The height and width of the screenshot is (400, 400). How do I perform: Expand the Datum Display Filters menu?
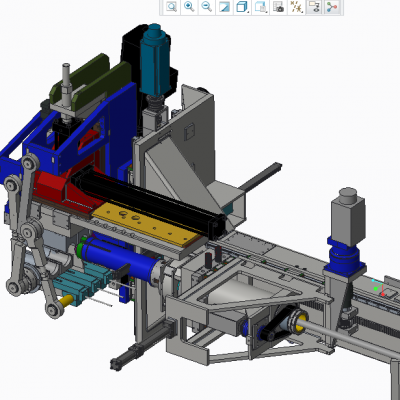(296, 7)
